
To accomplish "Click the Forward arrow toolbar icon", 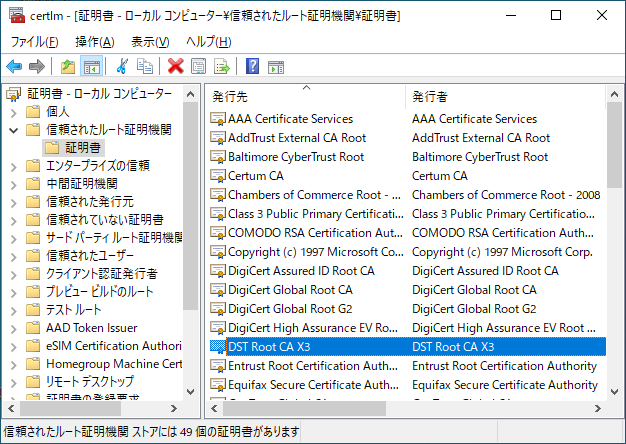I will [x=37, y=66].
